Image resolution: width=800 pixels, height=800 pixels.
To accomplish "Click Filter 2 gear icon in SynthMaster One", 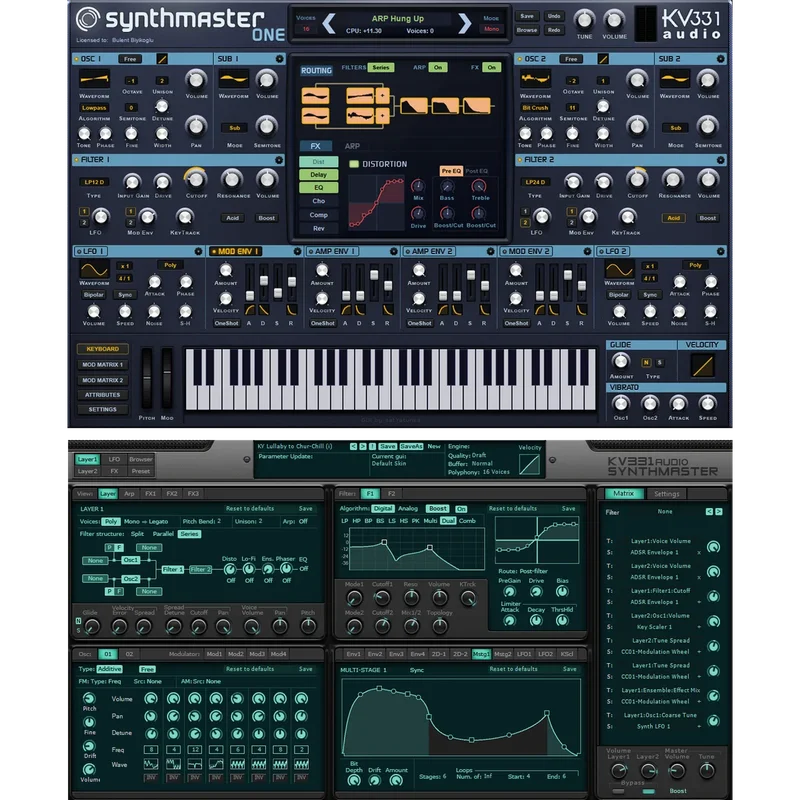I will pos(720,160).
